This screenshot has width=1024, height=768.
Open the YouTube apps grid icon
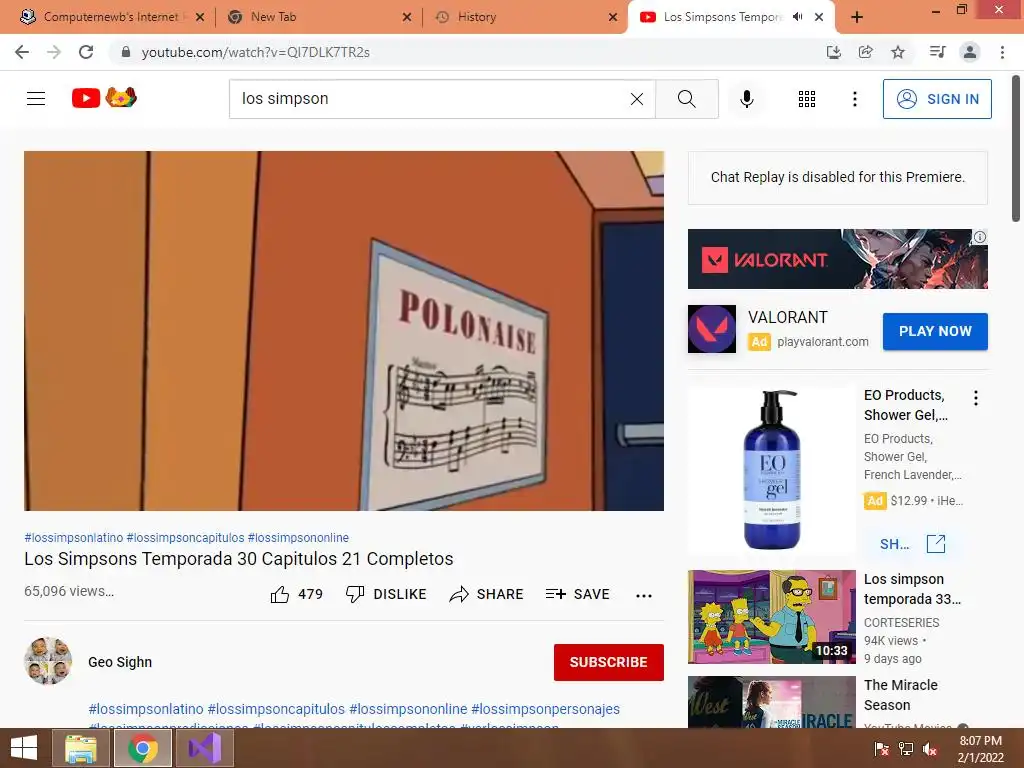pyautogui.click(x=807, y=99)
